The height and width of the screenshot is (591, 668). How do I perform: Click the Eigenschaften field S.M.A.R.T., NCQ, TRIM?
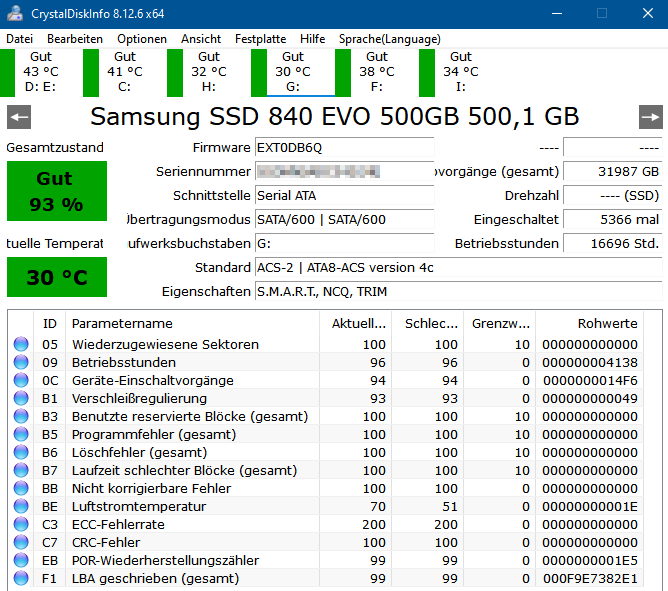point(459,291)
